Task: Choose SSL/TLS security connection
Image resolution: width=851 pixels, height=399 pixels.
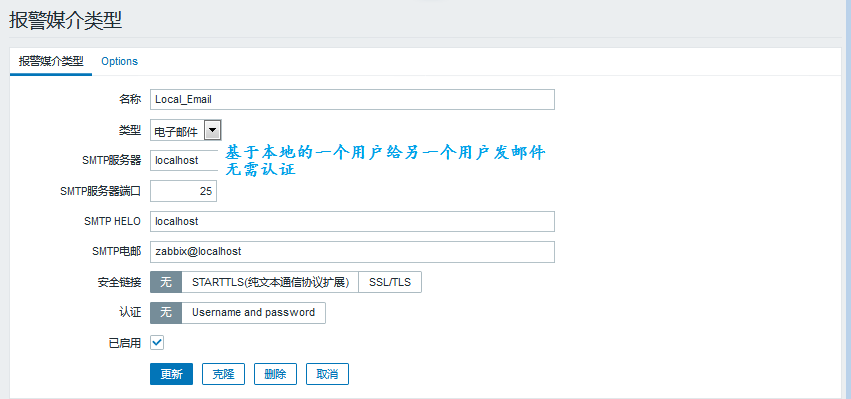Action: (390, 282)
